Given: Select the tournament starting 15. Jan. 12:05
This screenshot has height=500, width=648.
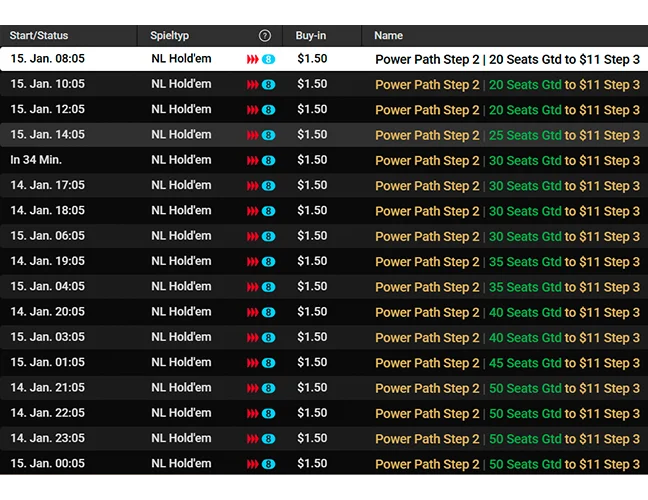Looking at the screenshot, I should tap(47, 110).
